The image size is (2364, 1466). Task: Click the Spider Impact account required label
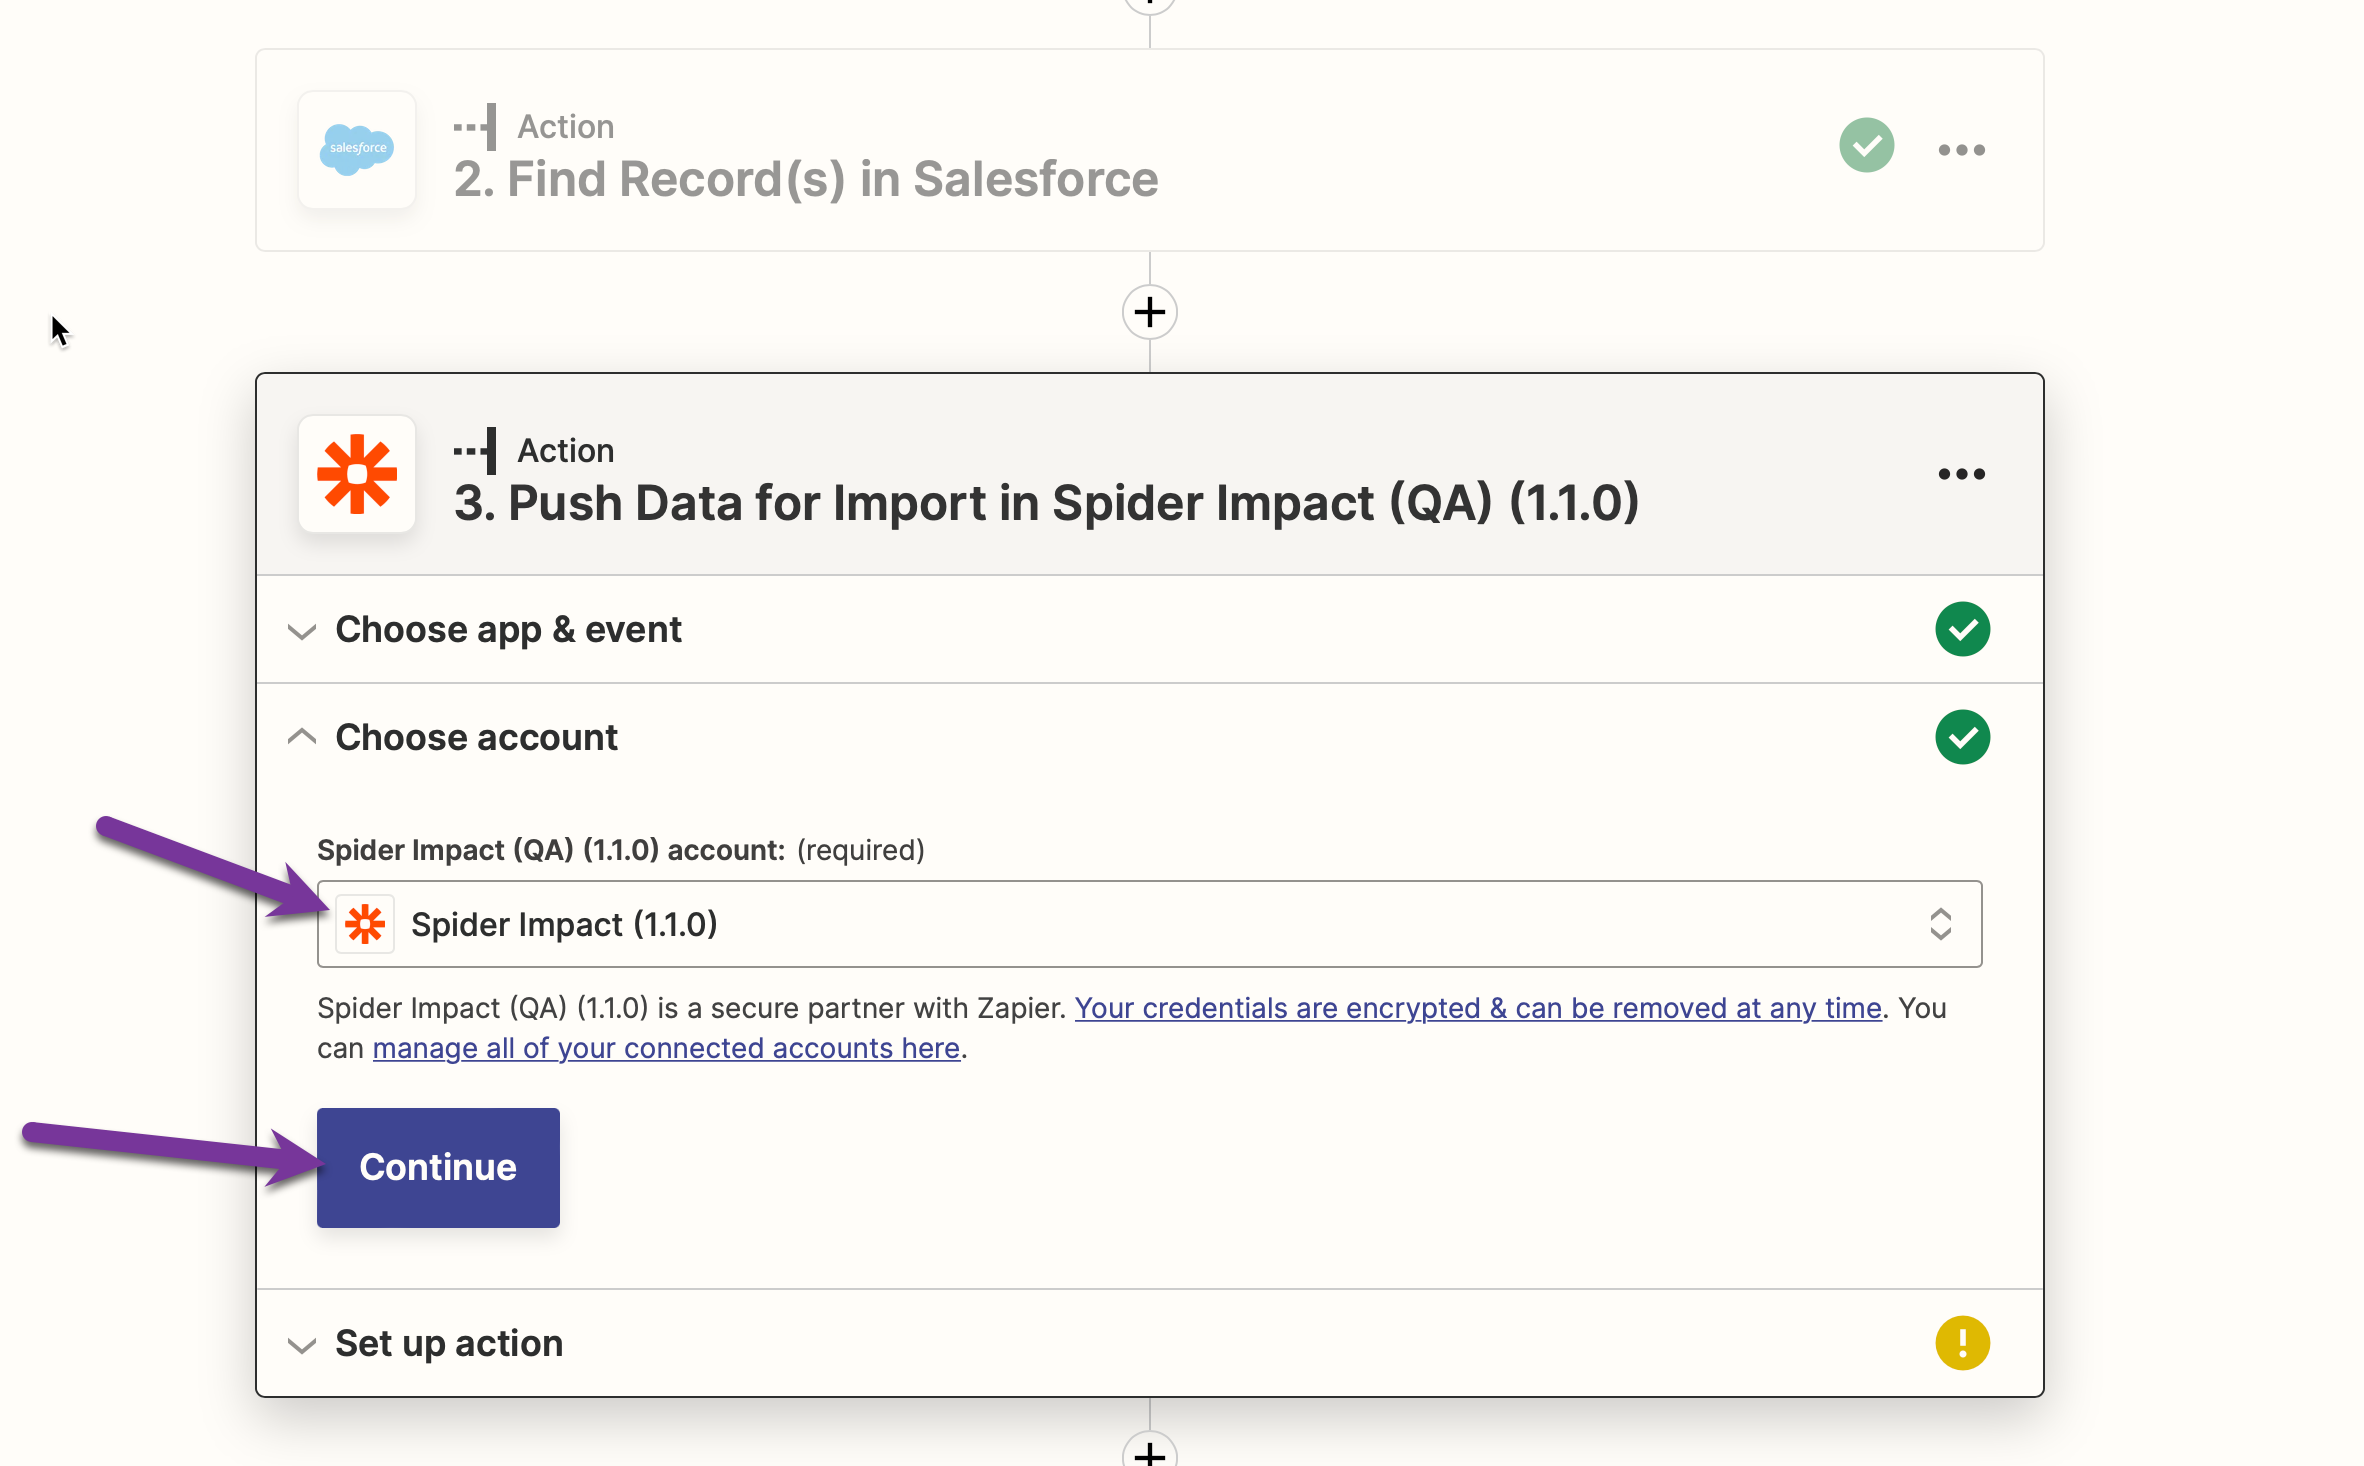click(x=621, y=850)
